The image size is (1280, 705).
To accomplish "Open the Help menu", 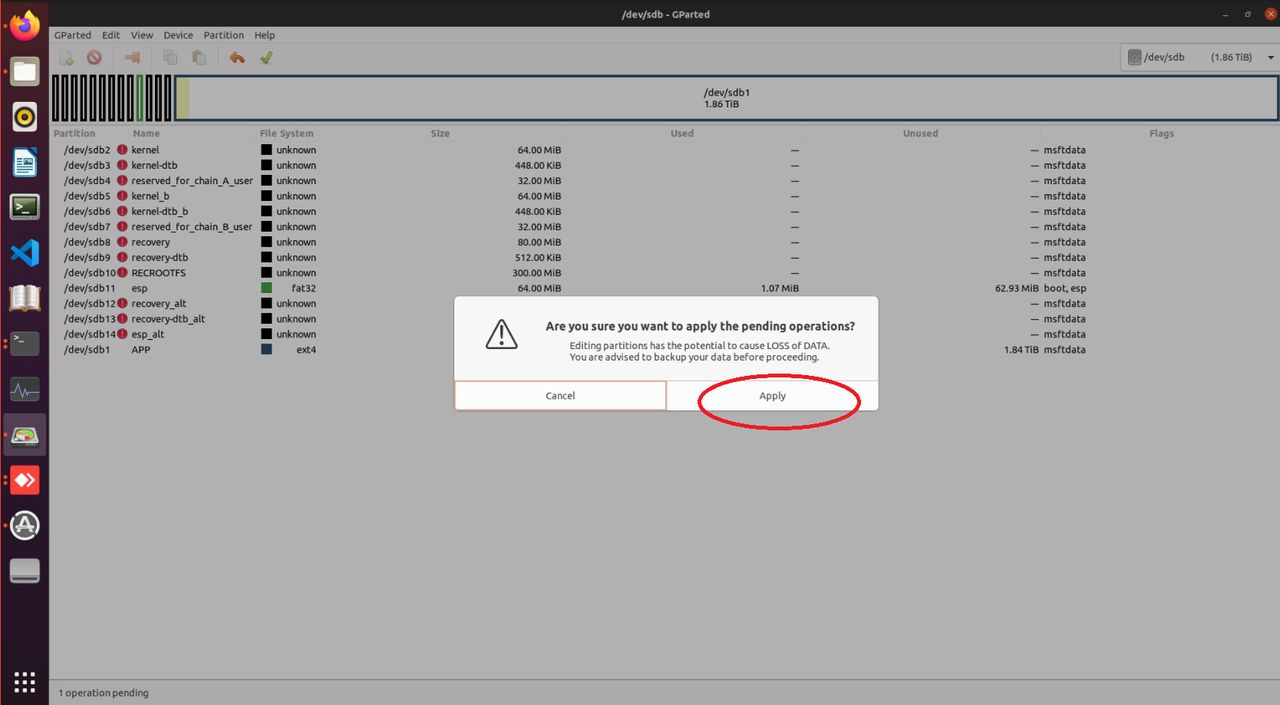I will (x=264, y=35).
